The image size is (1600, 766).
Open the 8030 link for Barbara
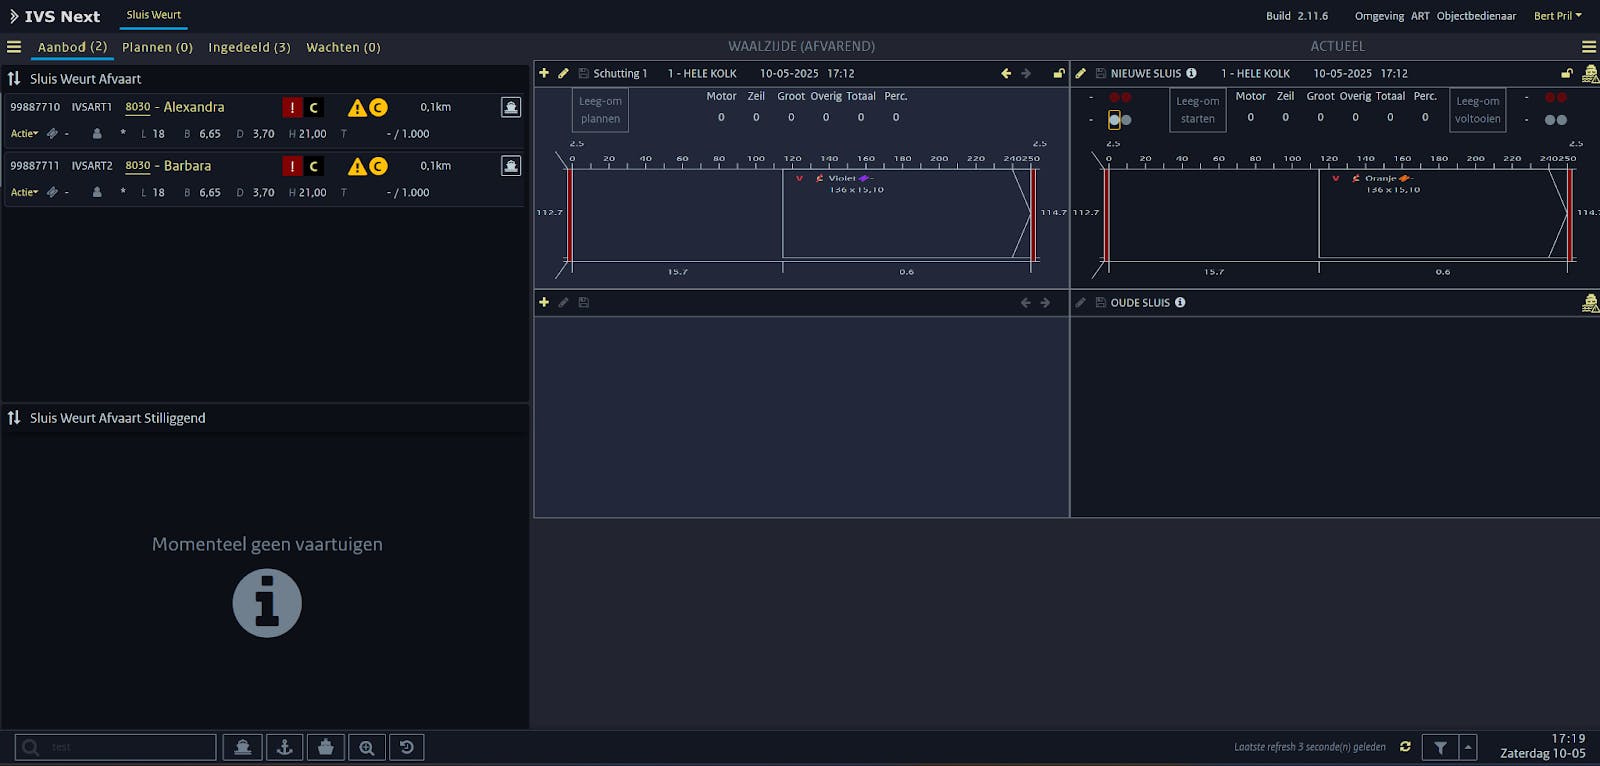click(x=138, y=166)
